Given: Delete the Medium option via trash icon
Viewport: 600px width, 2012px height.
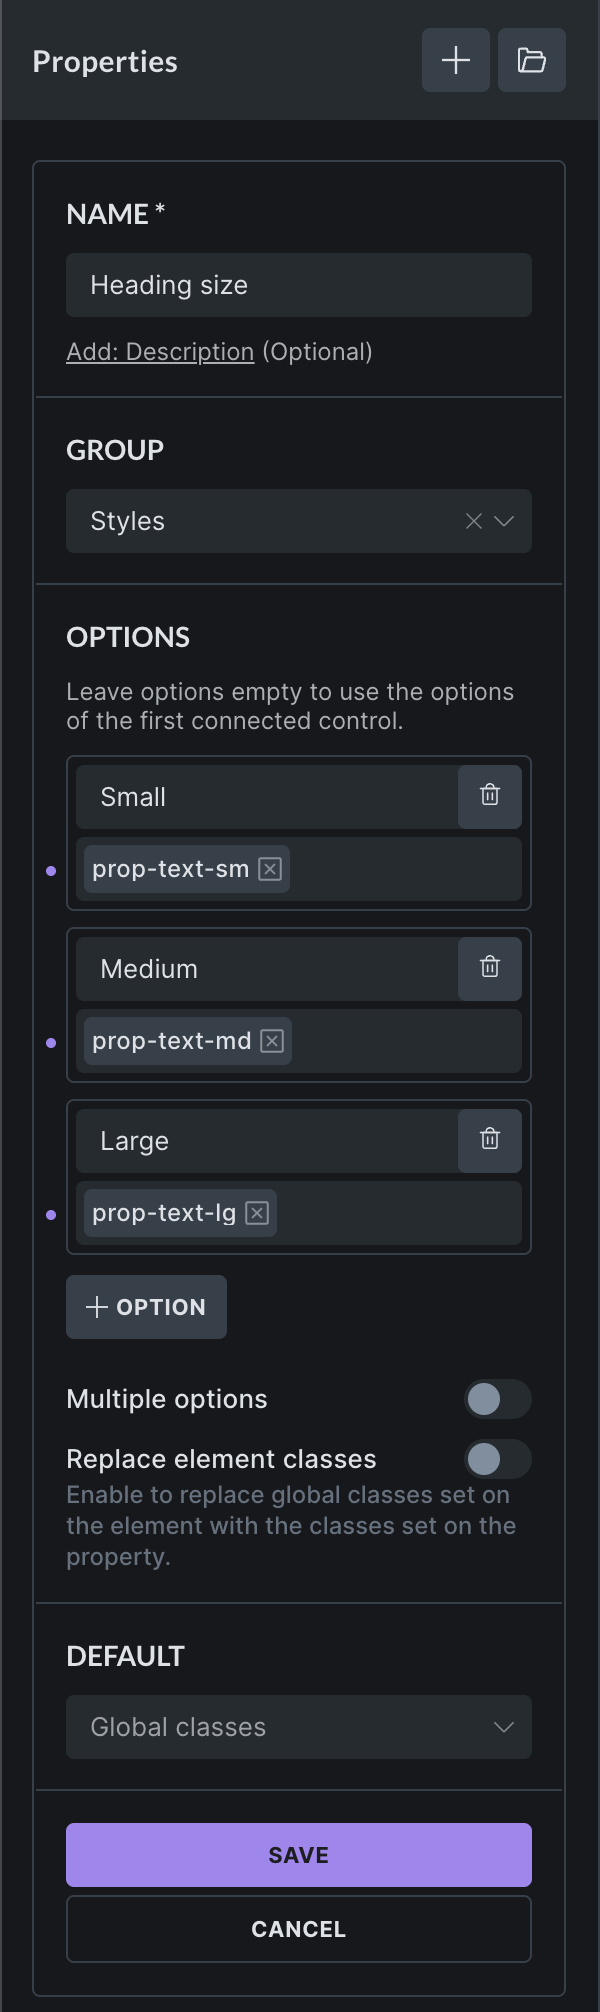Looking at the screenshot, I should pos(490,968).
